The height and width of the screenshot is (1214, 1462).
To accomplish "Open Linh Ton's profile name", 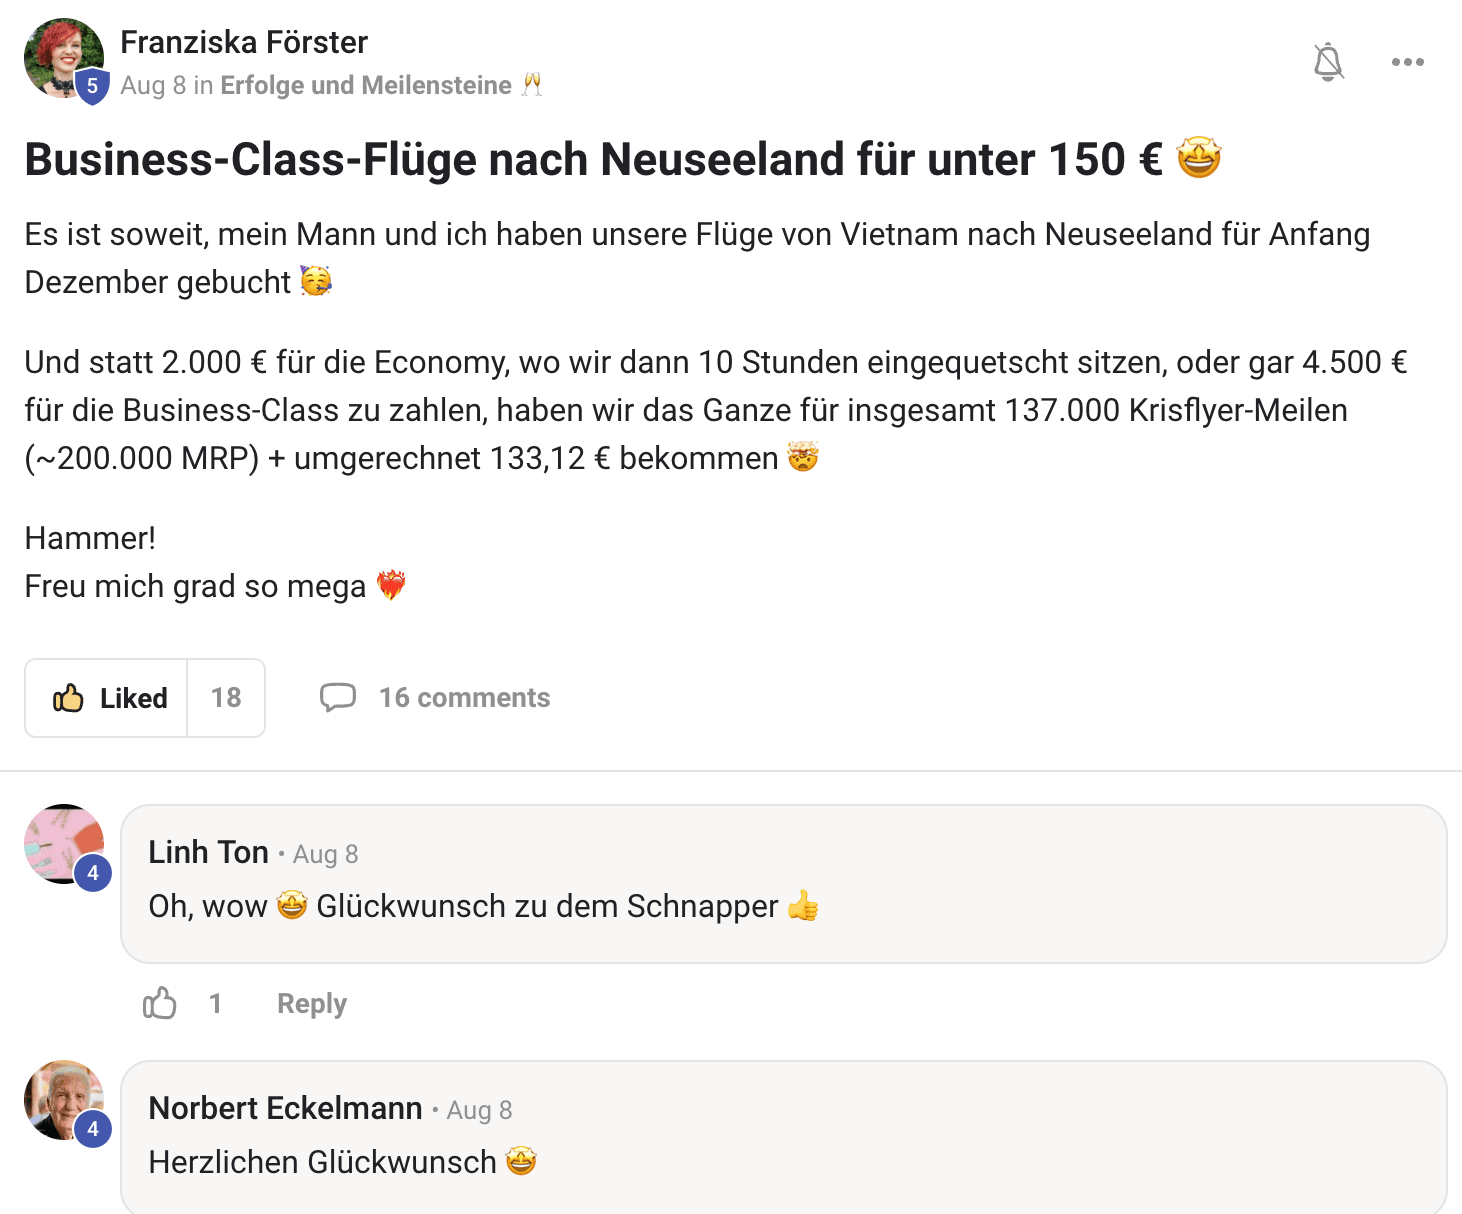I will click(x=208, y=852).
